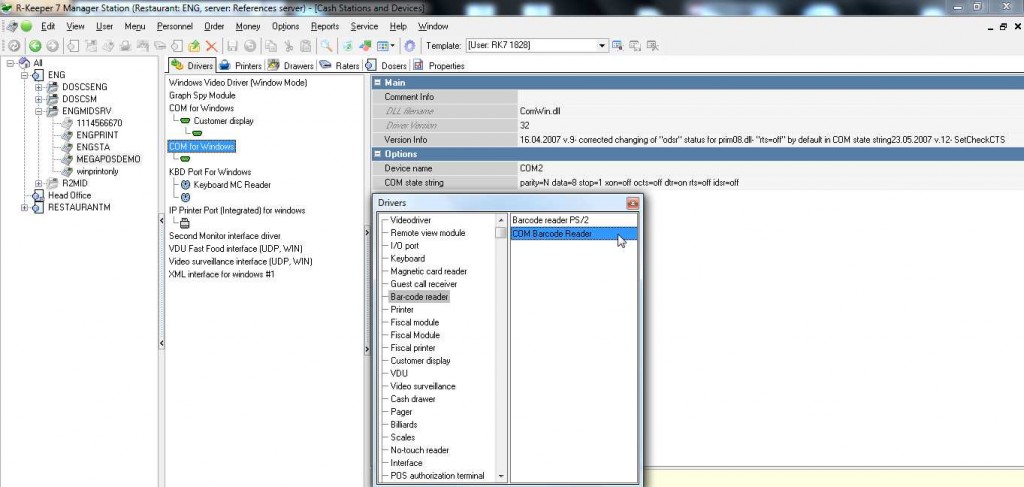1024x487 pixels.
Task: Switch to the Raters tab
Action: (x=340, y=66)
